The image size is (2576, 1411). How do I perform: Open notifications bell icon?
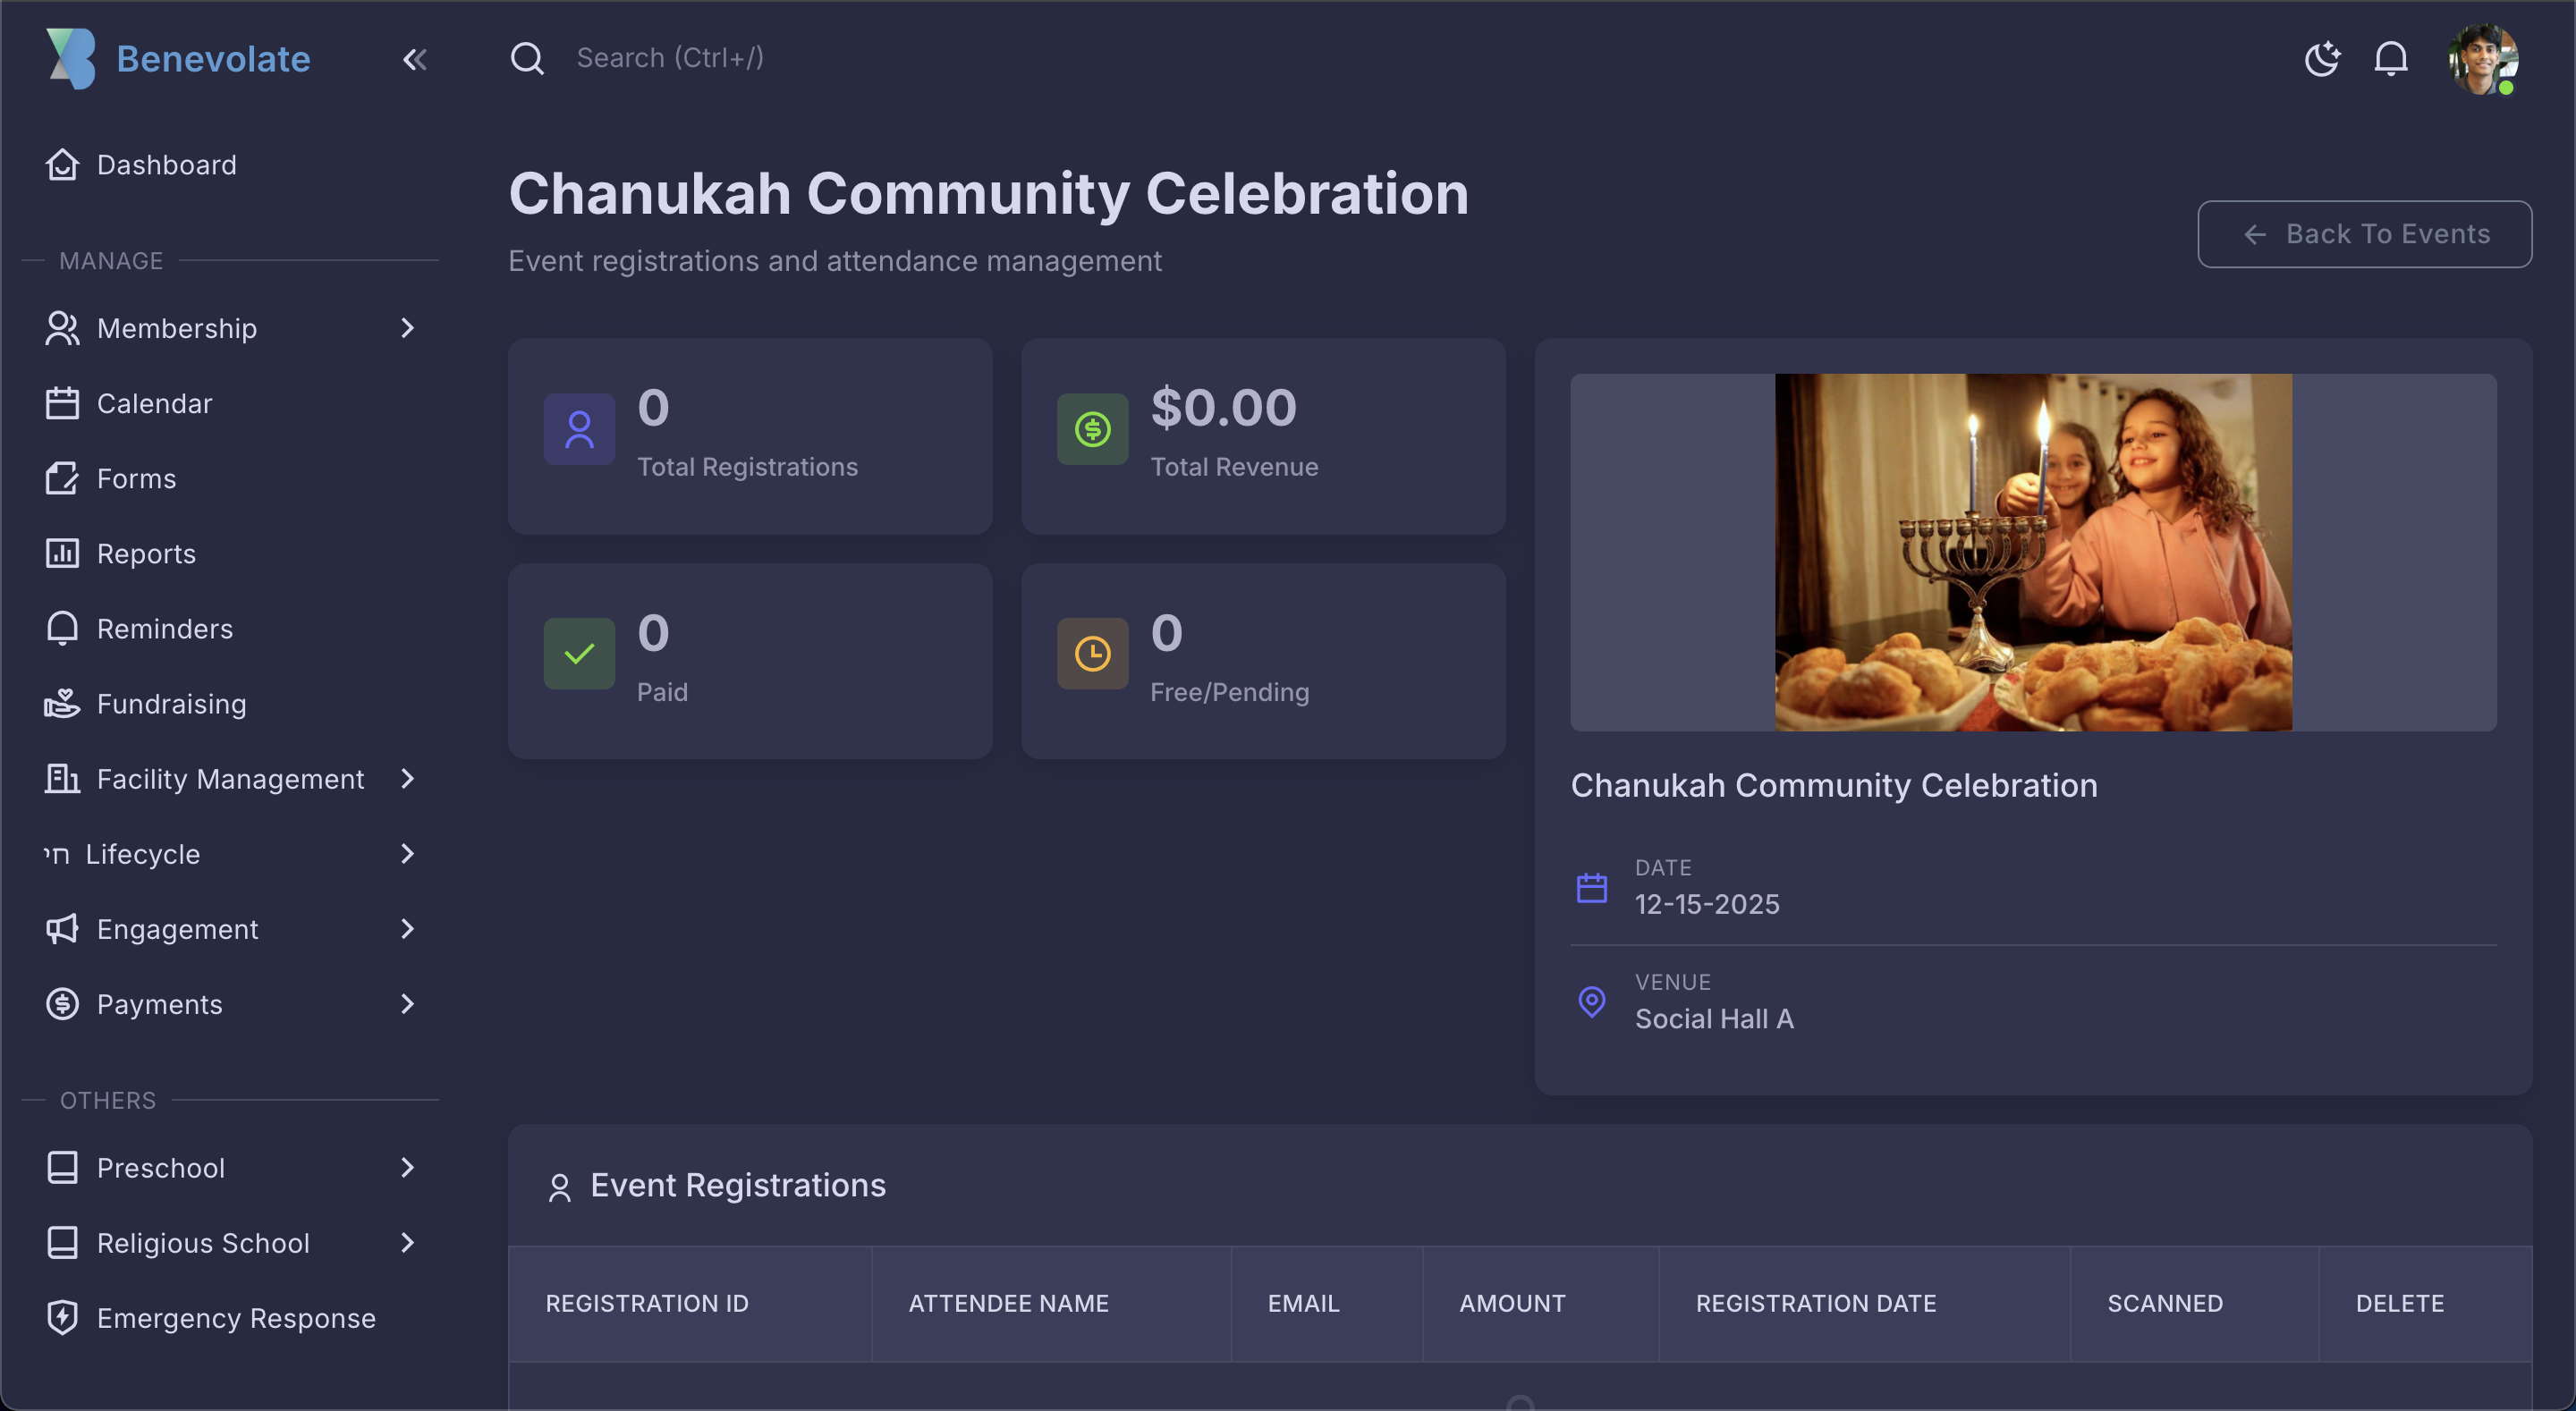click(2390, 58)
